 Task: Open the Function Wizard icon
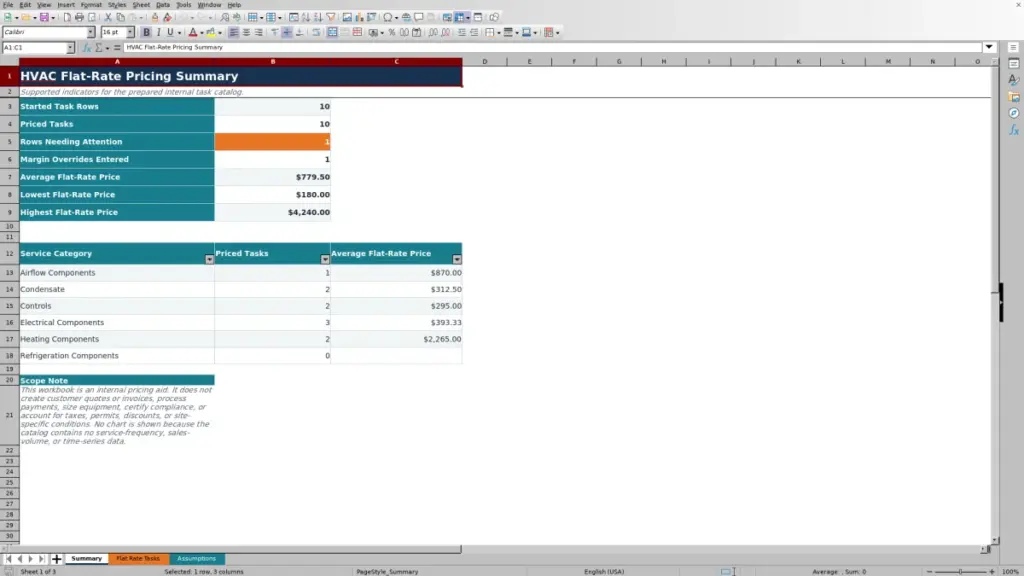(87, 48)
